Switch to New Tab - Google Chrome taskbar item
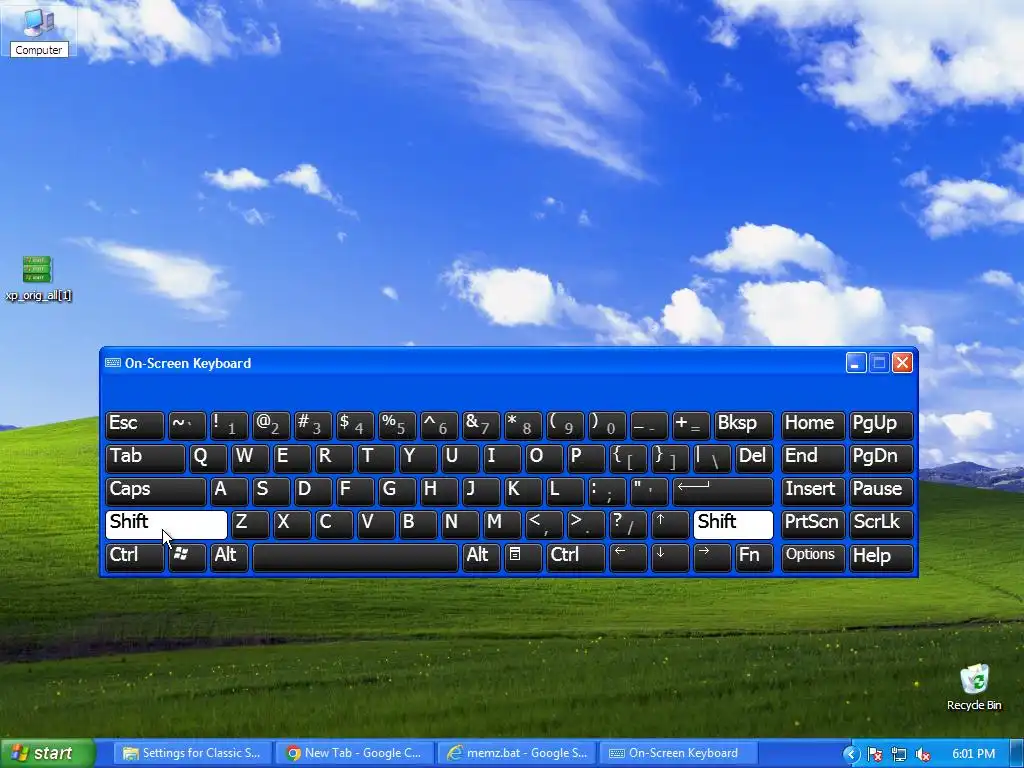Image resolution: width=1024 pixels, height=768 pixels. [355, 753]
